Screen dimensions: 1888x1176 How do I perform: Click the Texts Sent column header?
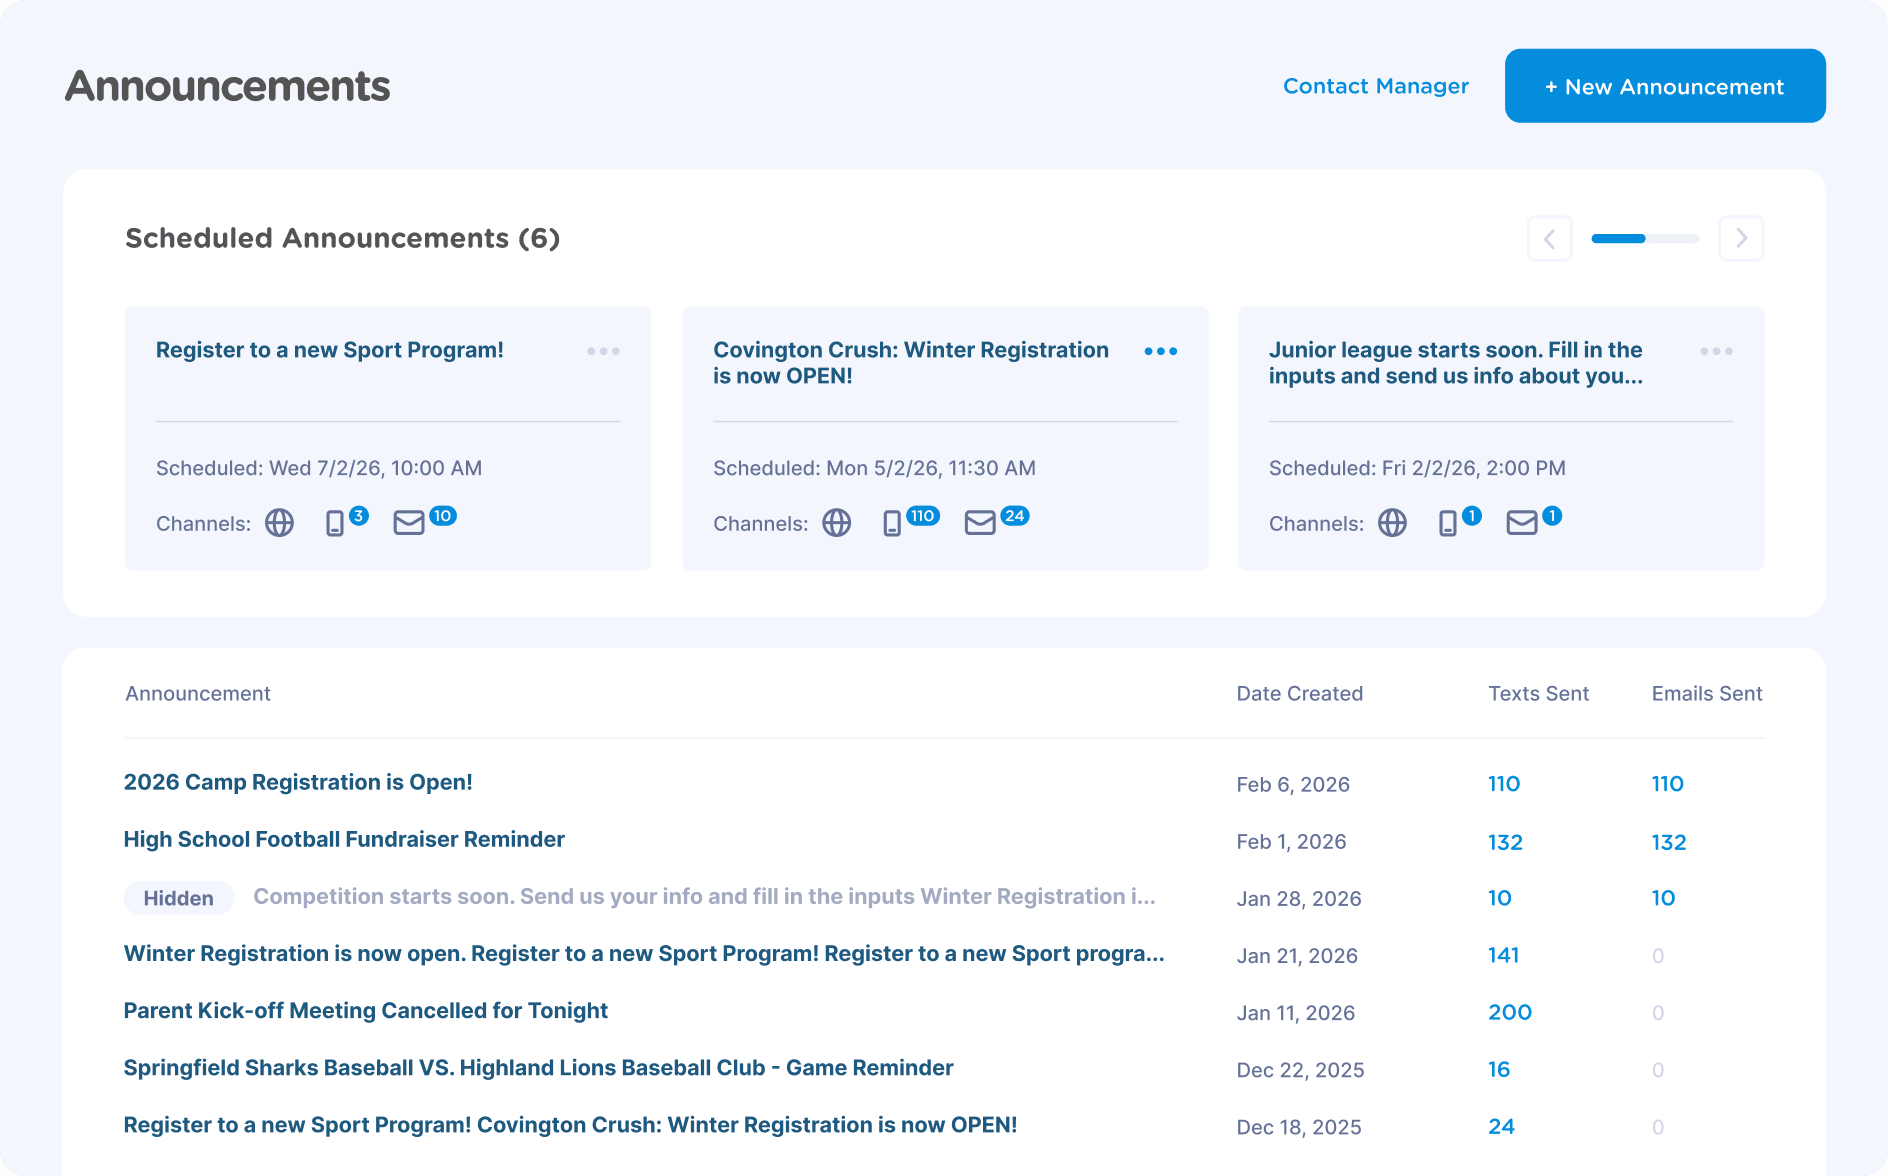[x=1539, y=693]
